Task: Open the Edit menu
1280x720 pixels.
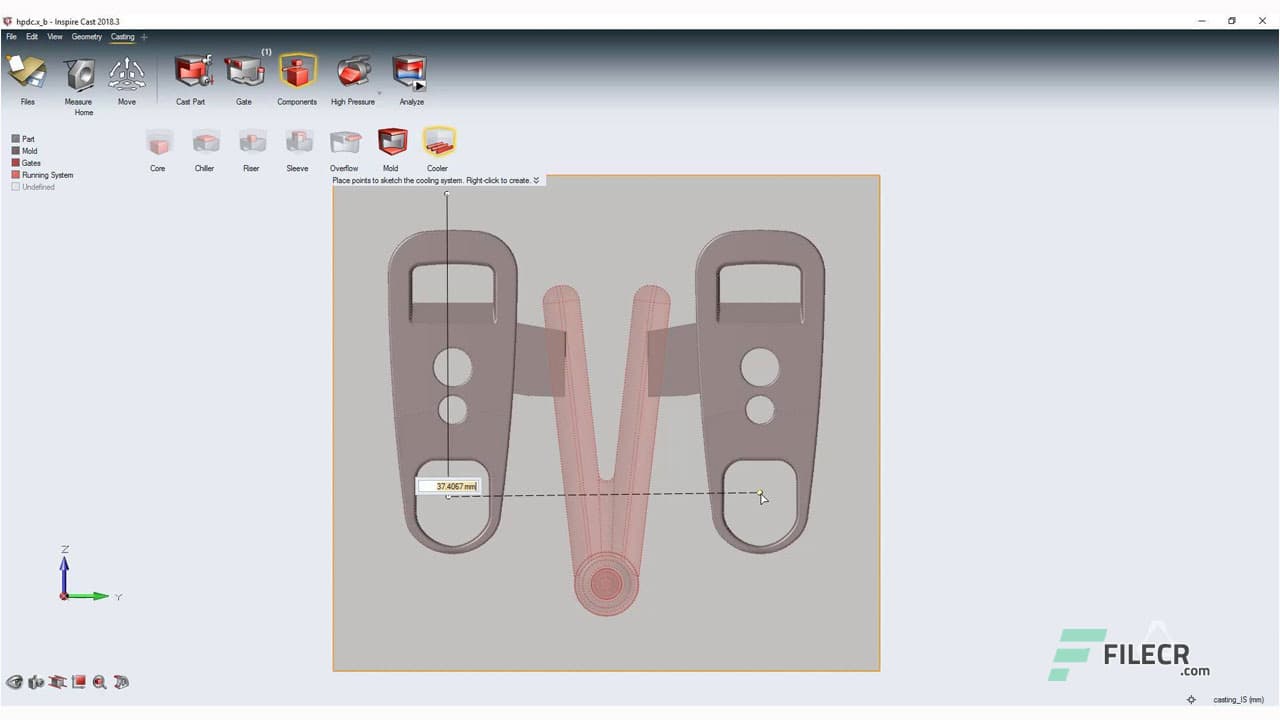Action: pos(32,37)
